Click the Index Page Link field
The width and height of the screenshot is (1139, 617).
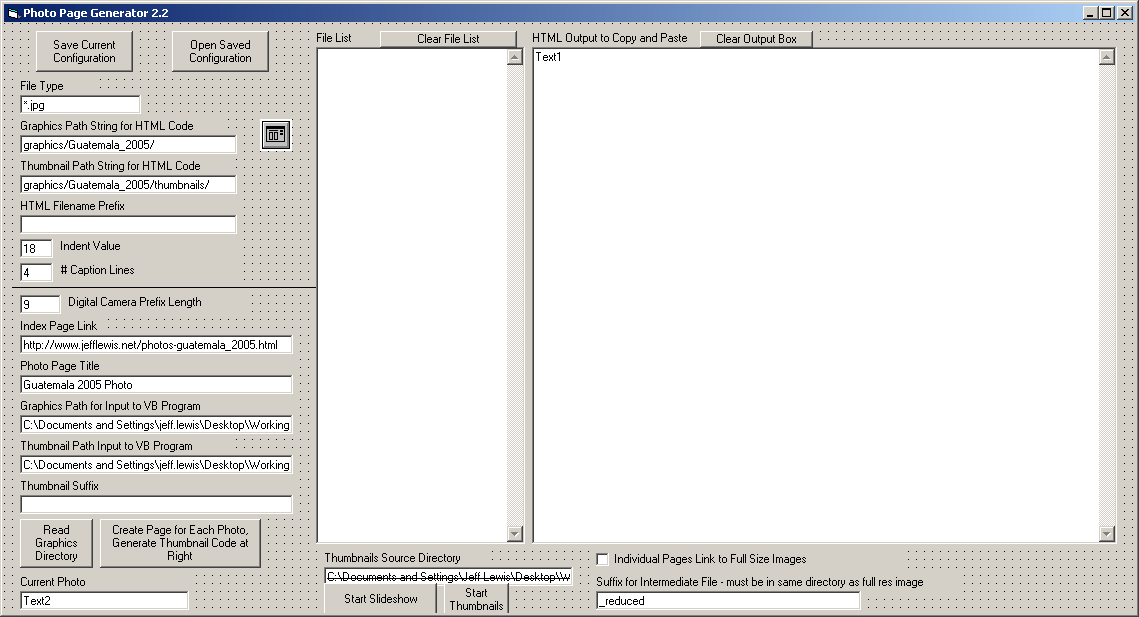[x=156, y=344]
